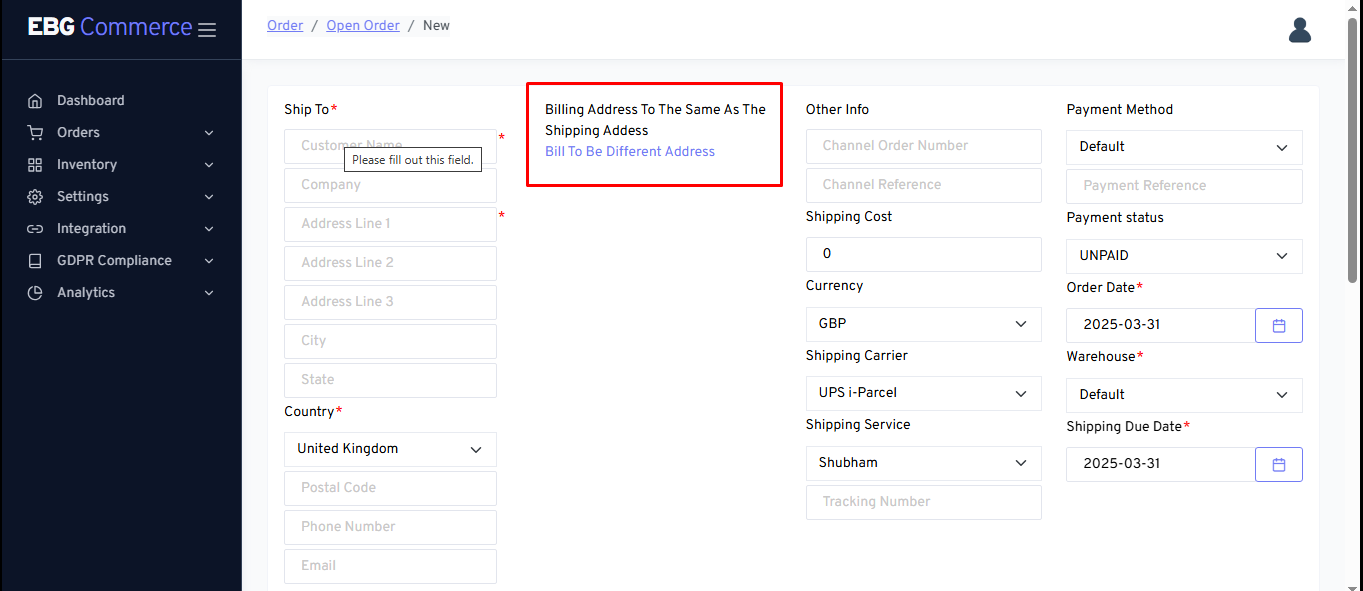Open the user profile icon

tap(1299, 31)
